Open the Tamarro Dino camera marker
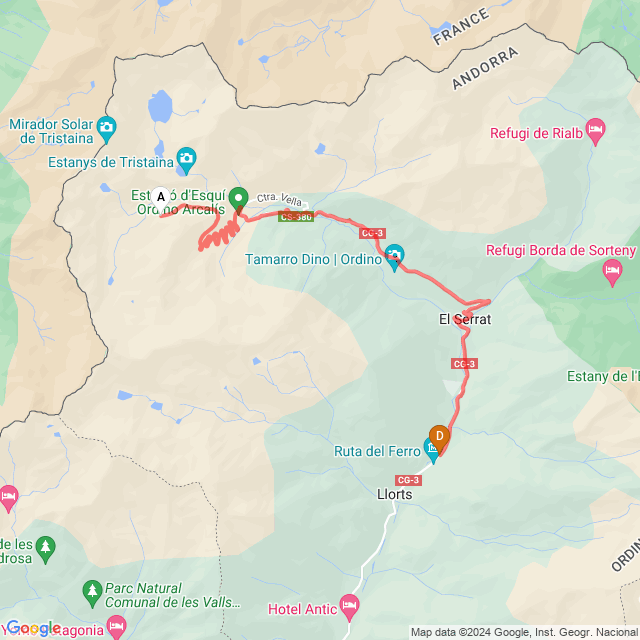 (x=394, y=256)
